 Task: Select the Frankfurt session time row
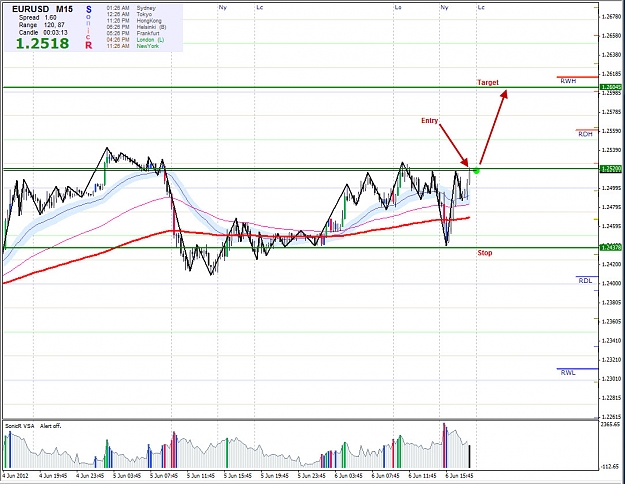[133, 33]
